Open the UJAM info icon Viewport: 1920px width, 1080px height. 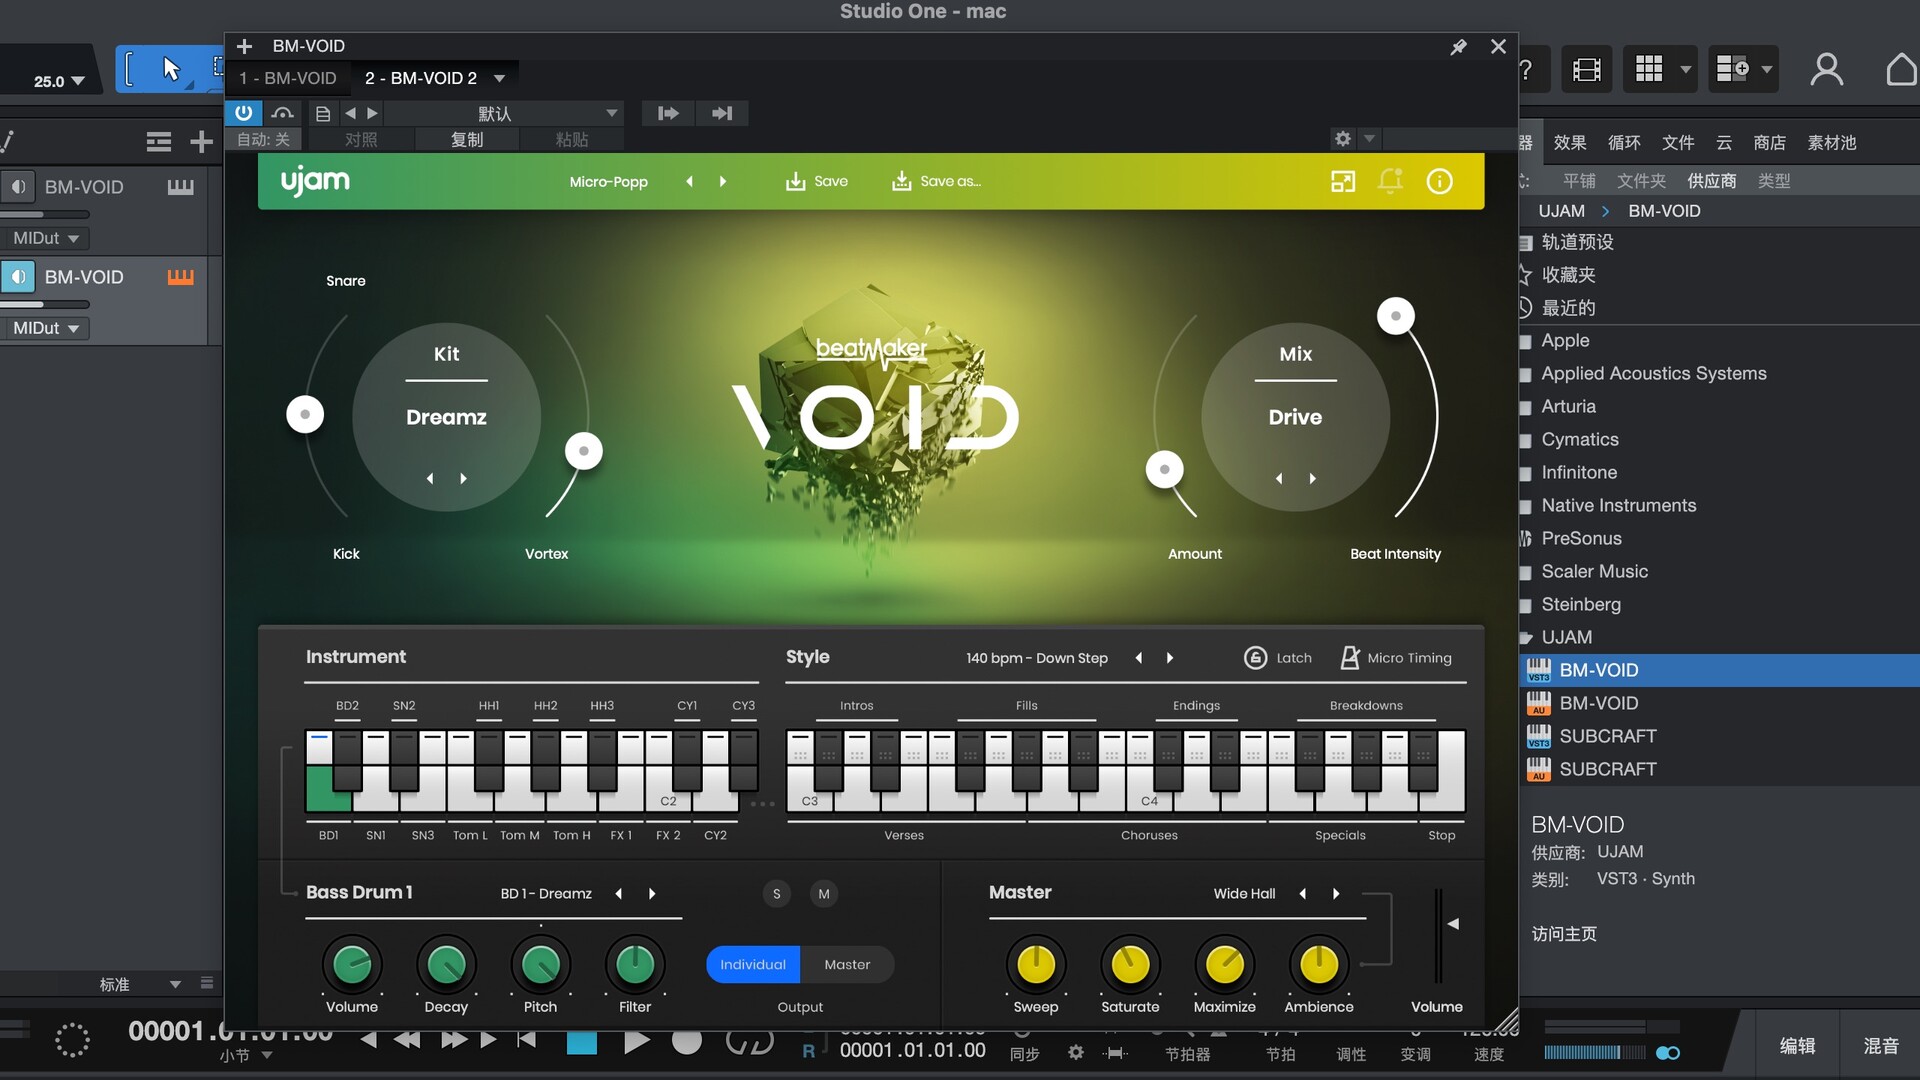tap(1439, 181)
